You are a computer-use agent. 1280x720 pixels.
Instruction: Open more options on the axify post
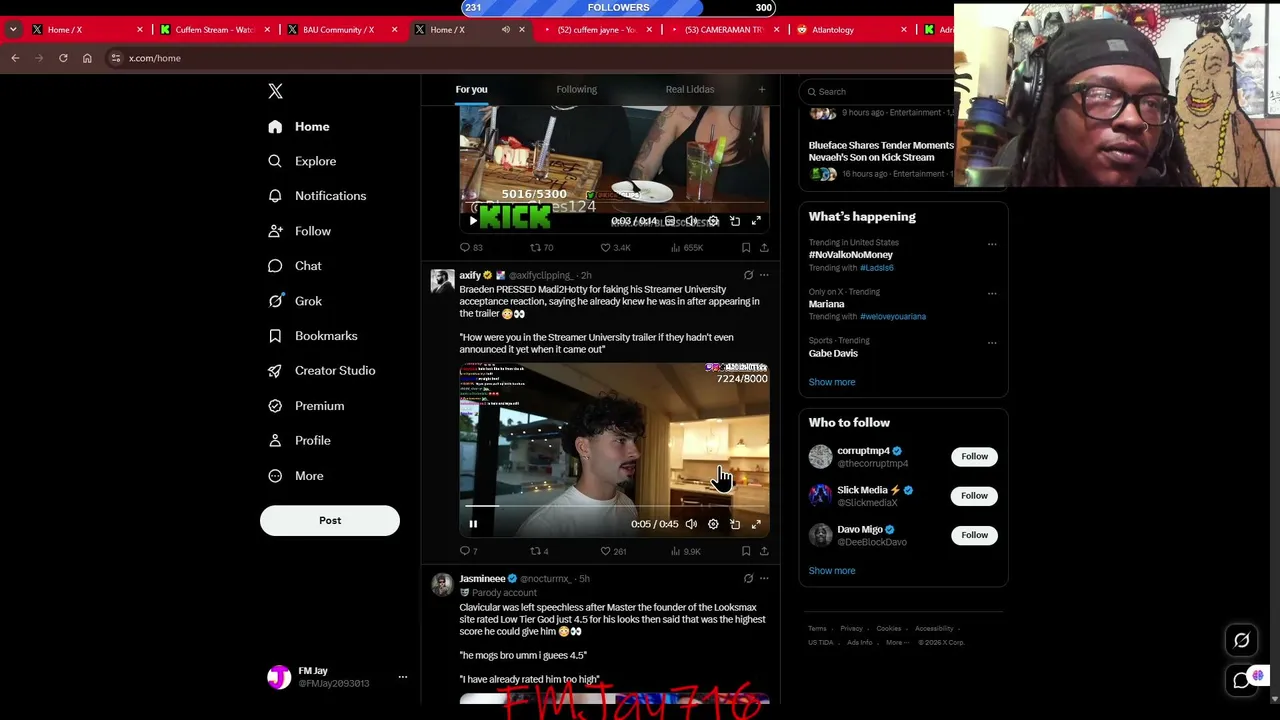tap(764, 275)
